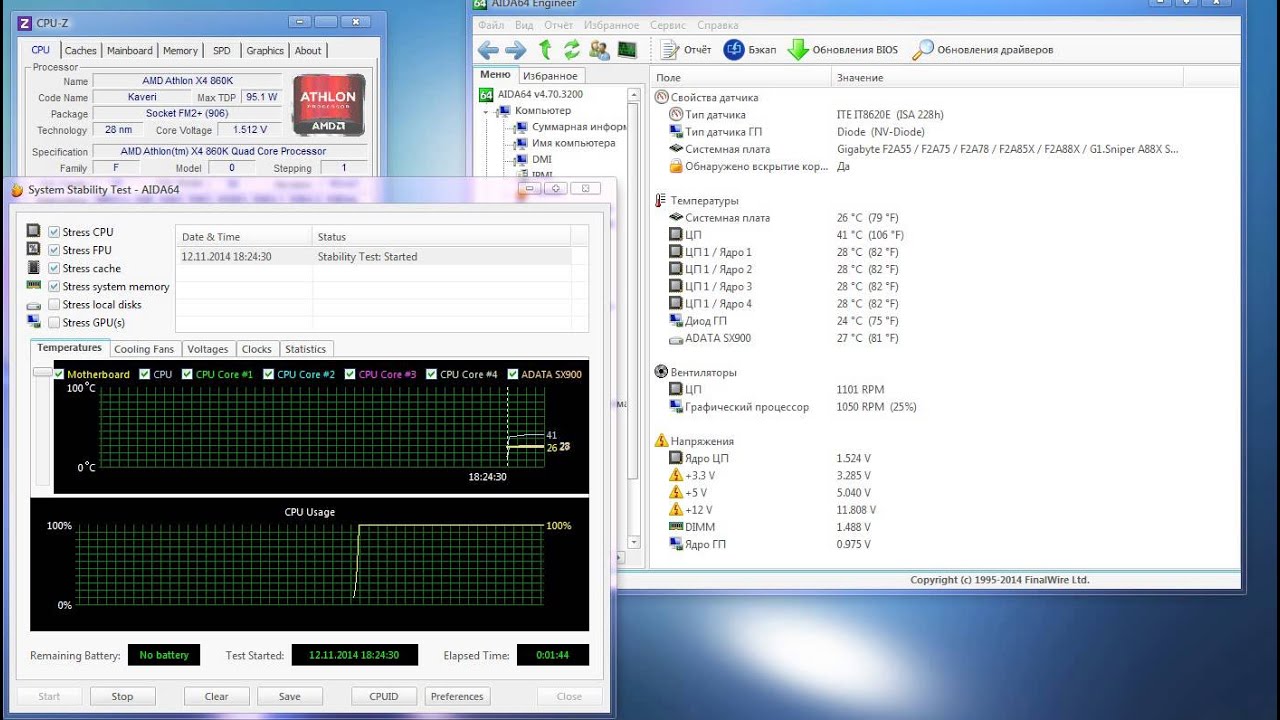Switch to Voltages tab

[x=208, y=349]
